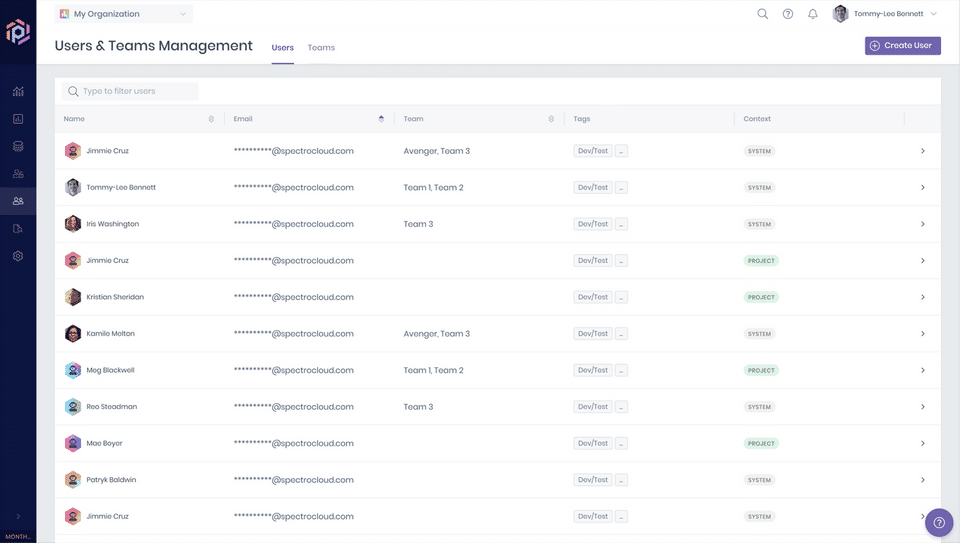Click the email in Mae Boyer's row
960x543 pixels.
(294, 443)
